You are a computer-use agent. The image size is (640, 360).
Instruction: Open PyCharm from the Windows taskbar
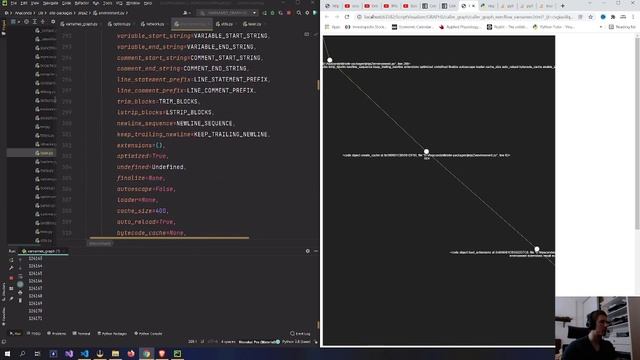[177, 353]
